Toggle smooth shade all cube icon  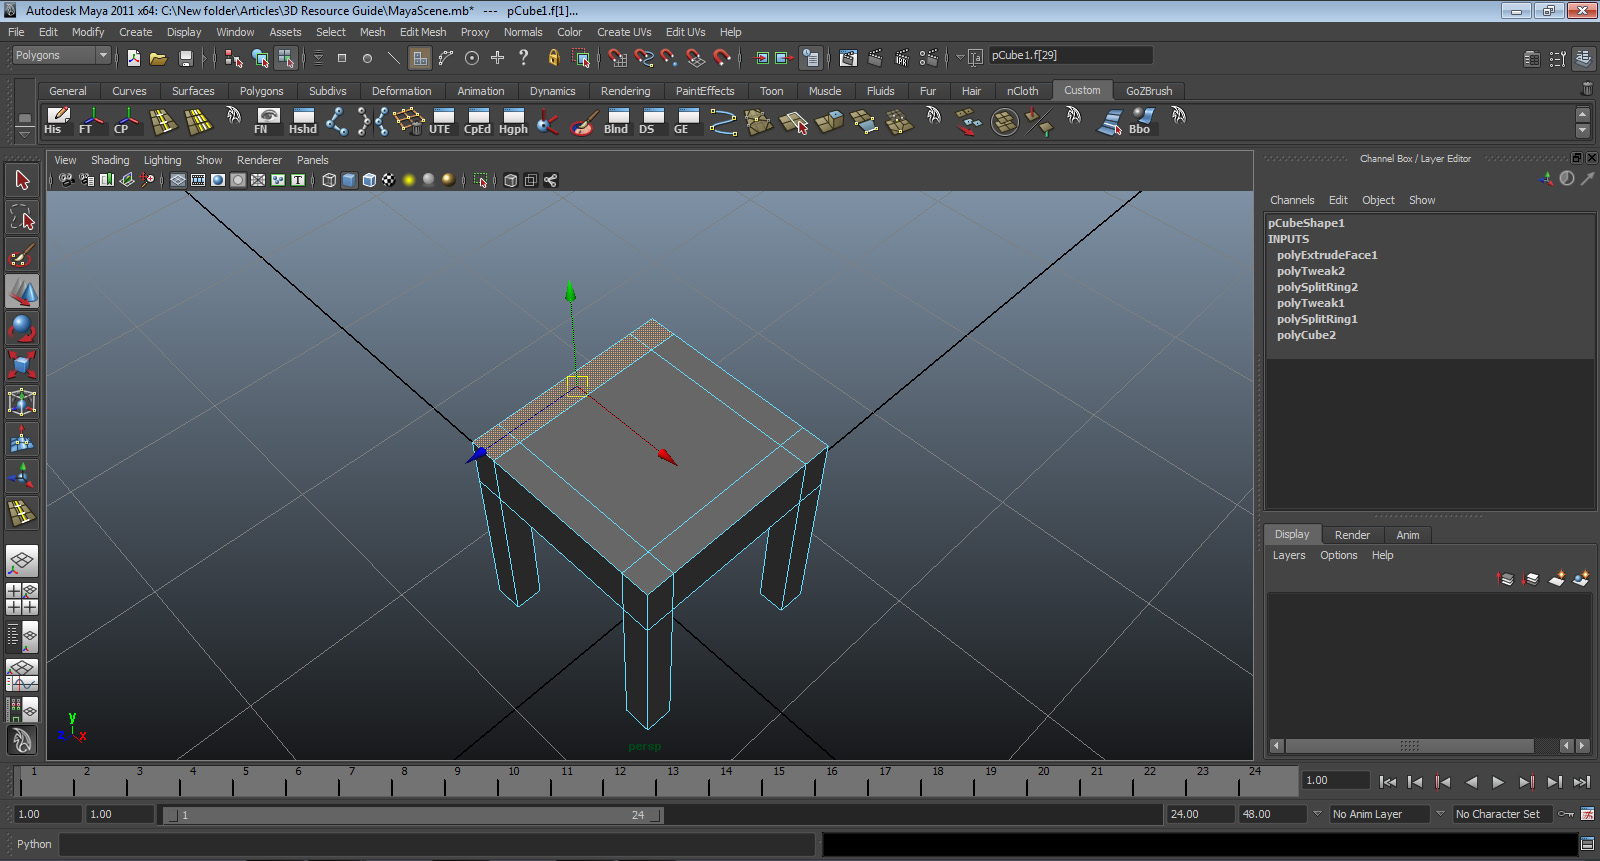[x=349, y=180]
